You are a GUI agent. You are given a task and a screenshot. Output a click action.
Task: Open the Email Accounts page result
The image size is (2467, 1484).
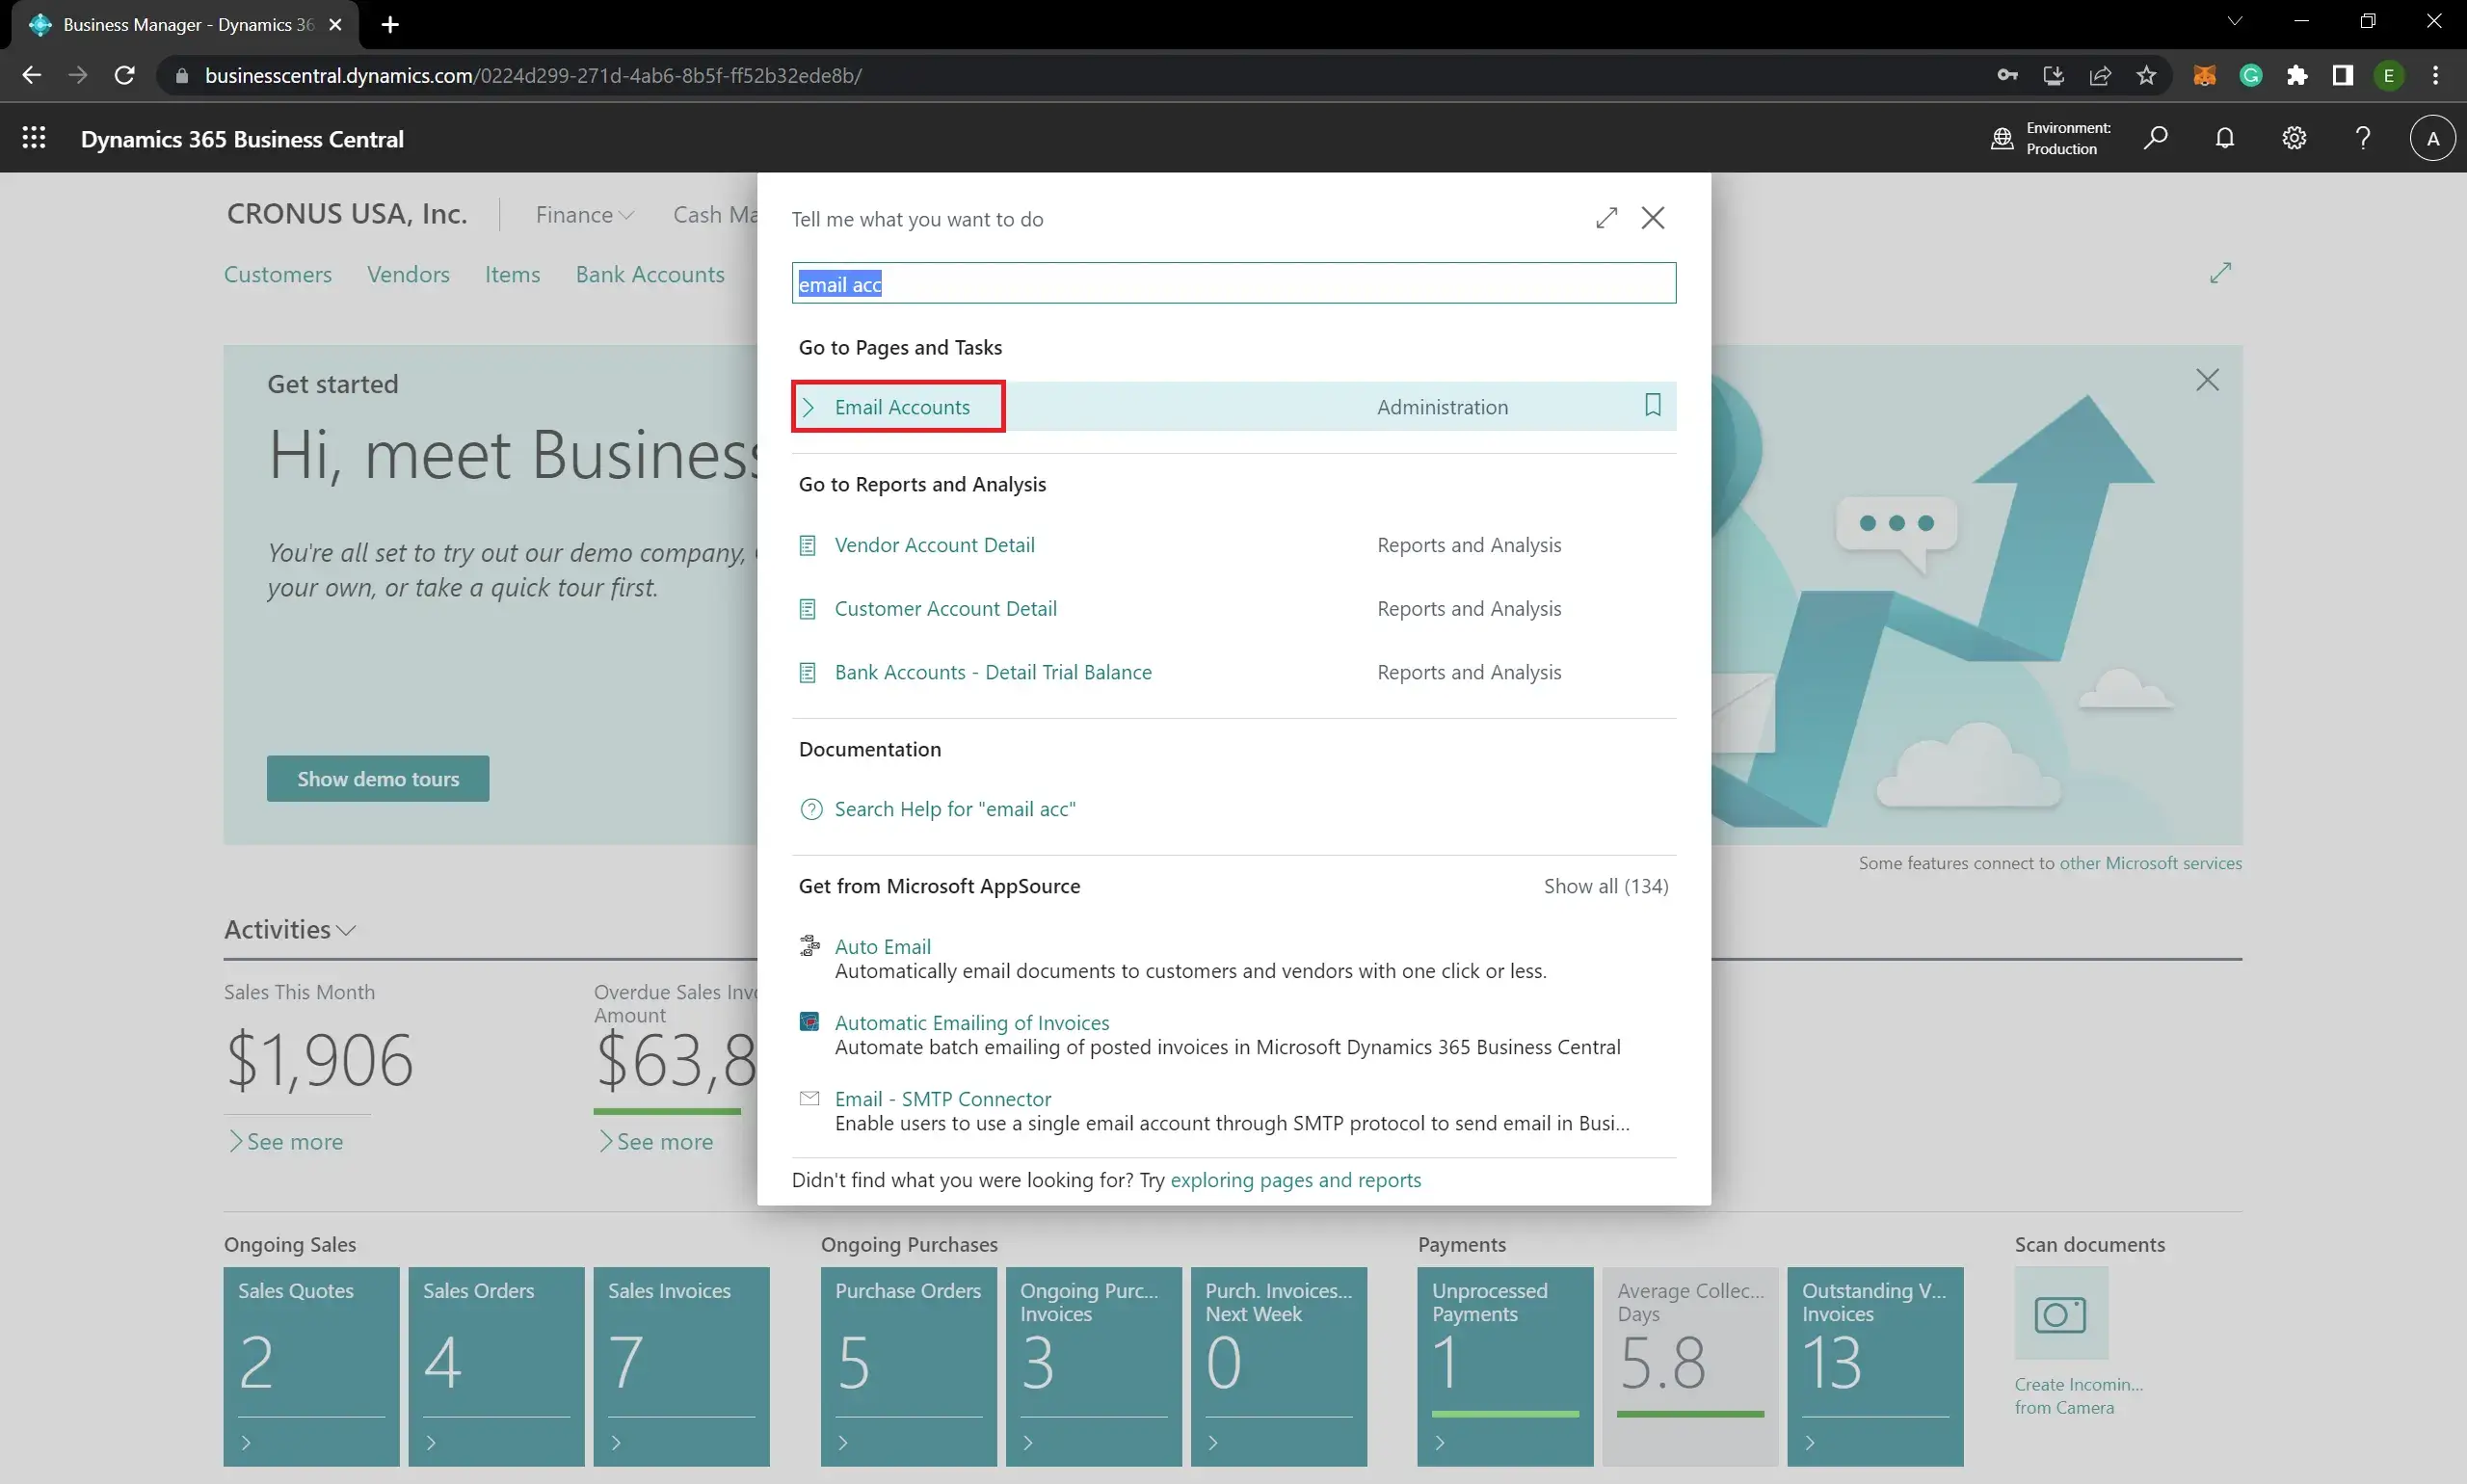pyautogui.click(x=902, y=406)
